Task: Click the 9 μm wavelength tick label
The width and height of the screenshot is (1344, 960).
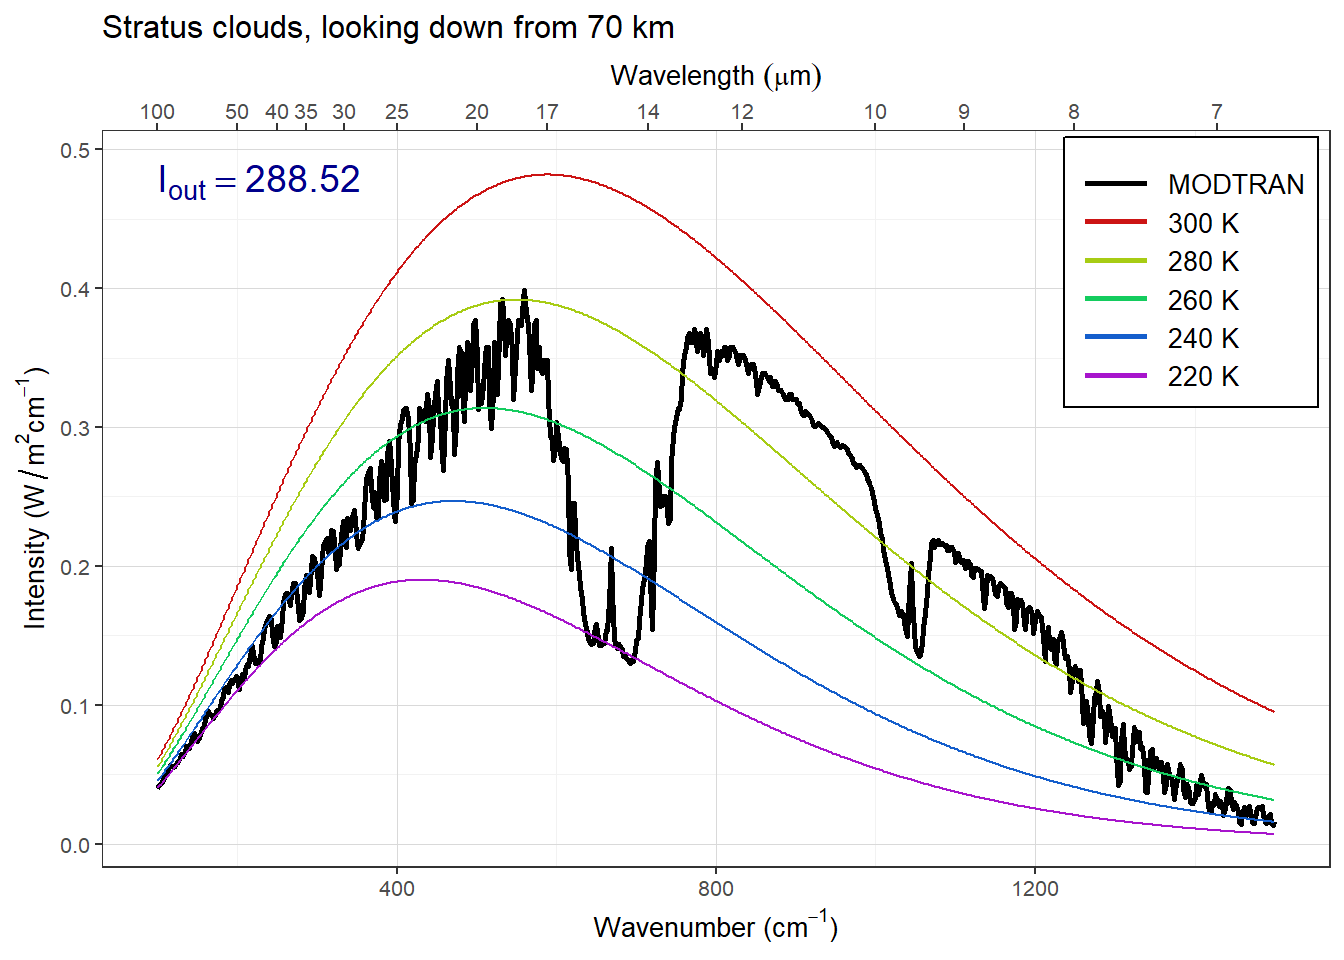Action: [x=964, y=112]
